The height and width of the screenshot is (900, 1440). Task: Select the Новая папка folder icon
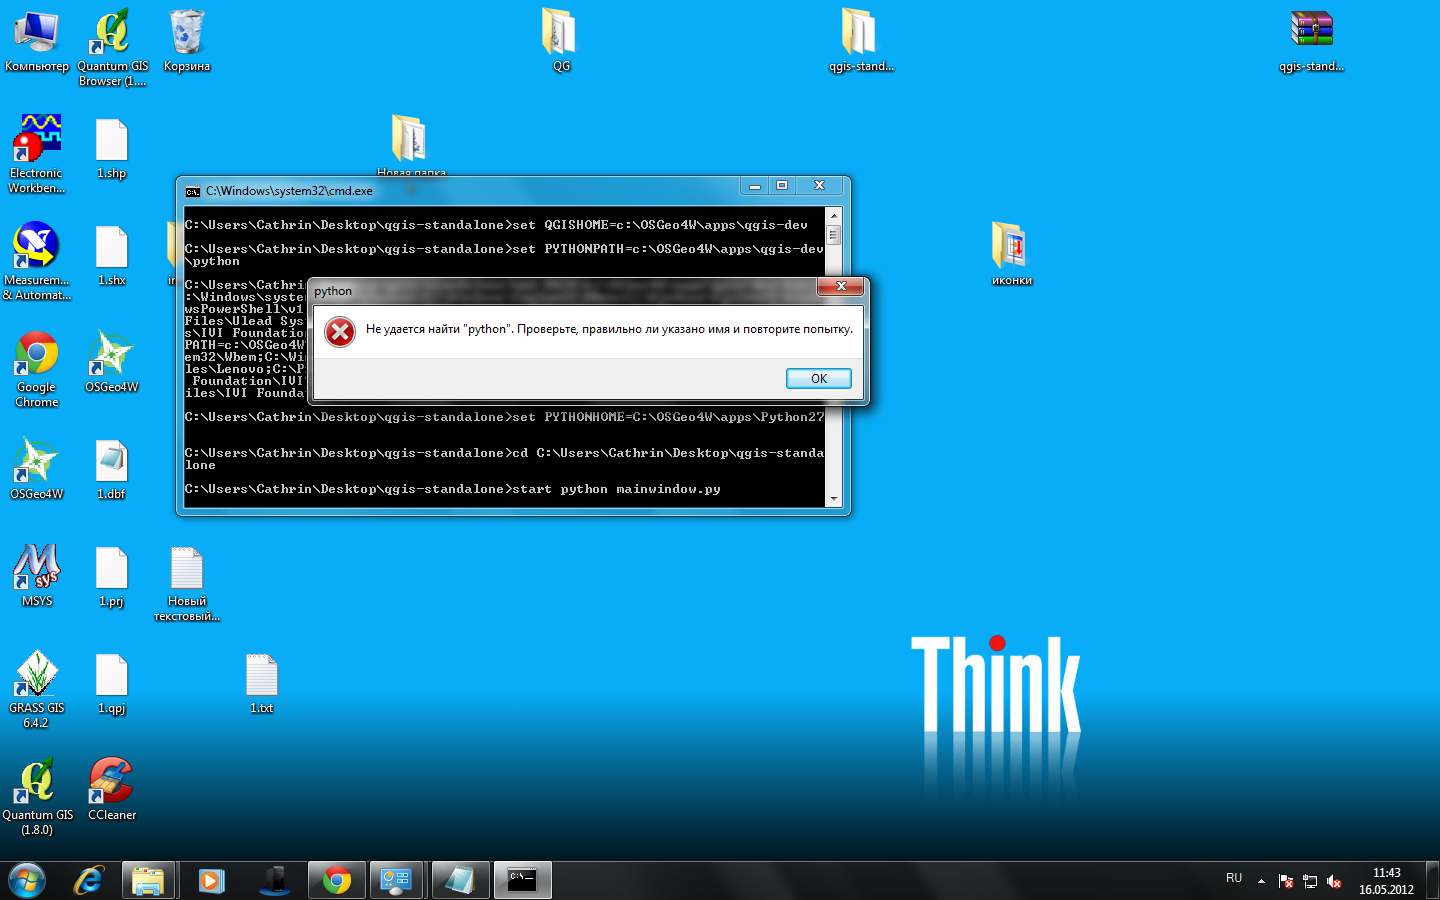point(411,145)
